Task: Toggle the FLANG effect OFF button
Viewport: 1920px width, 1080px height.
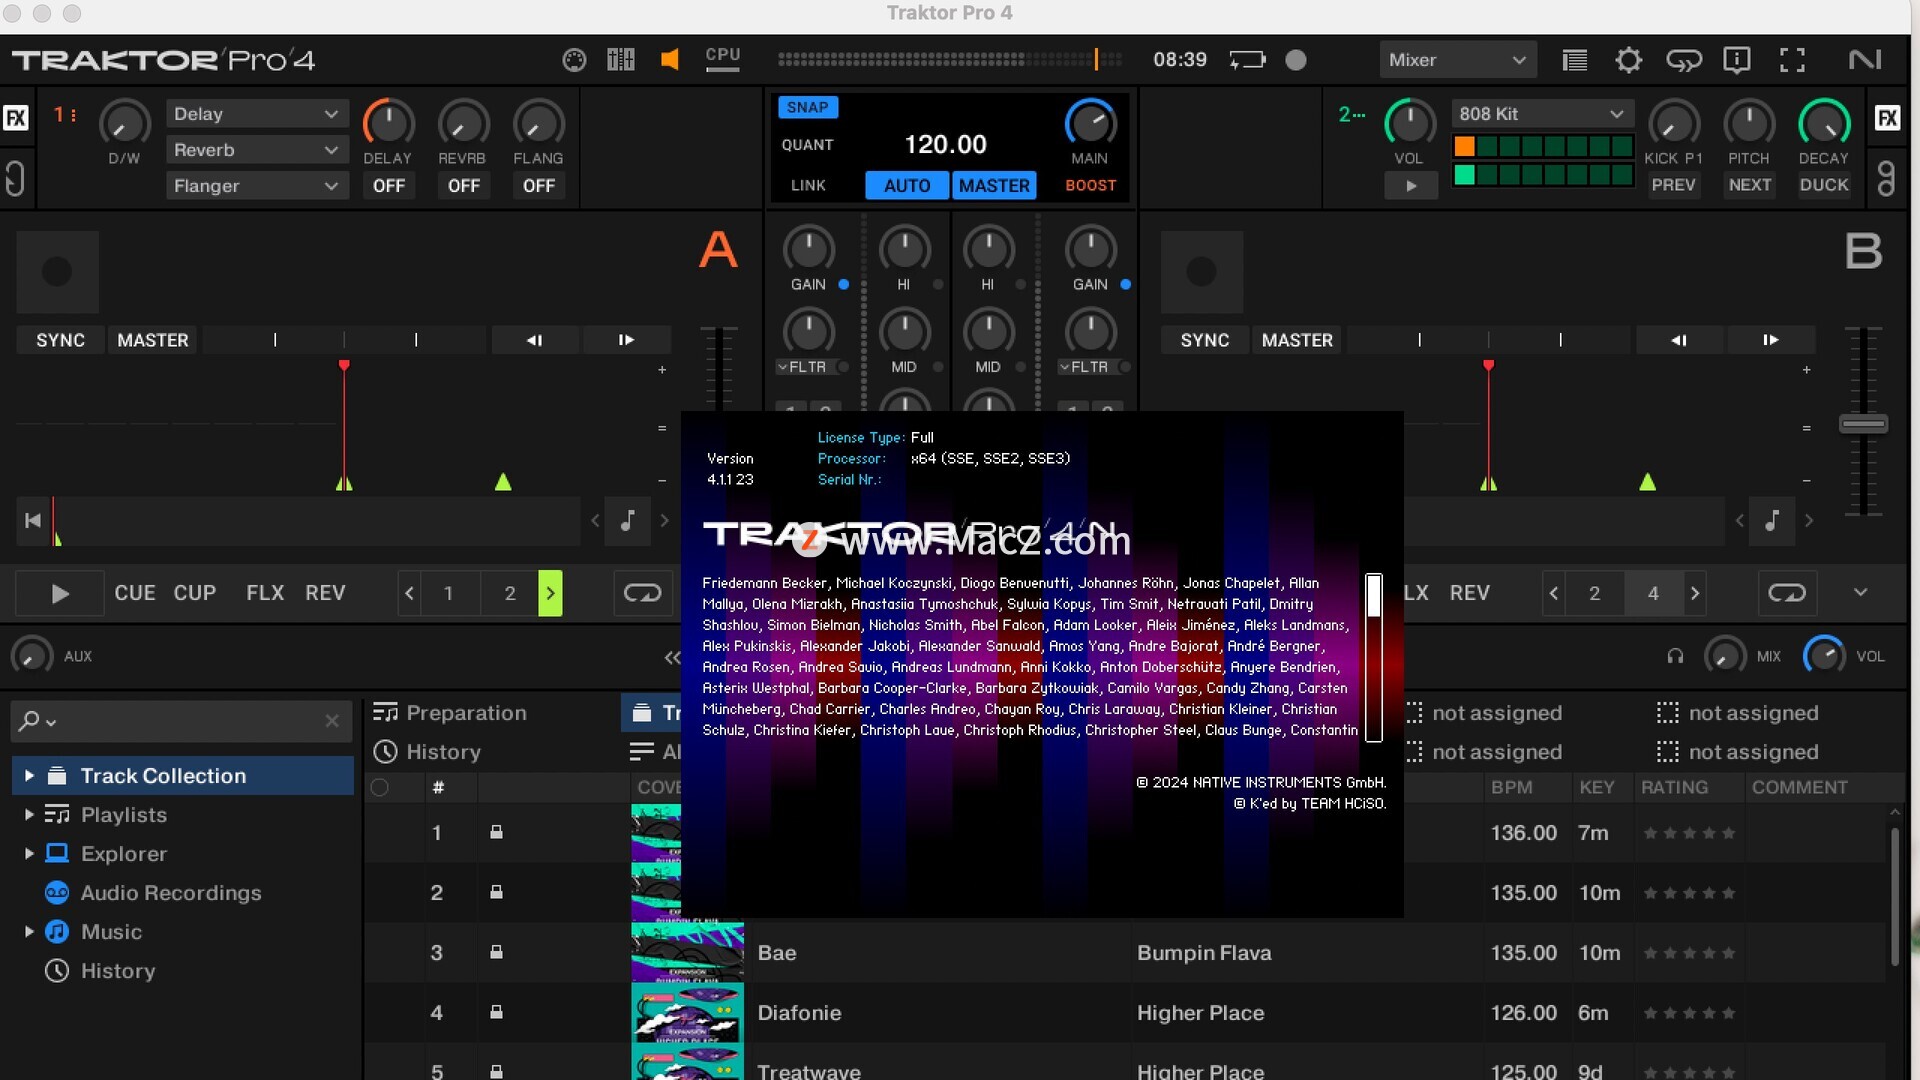Action: tap(538, 186)
